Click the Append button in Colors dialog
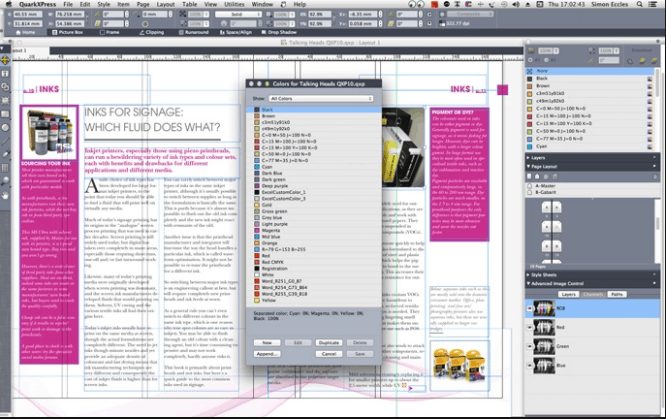Viewport: 666px width, 419px height. point(267,354)
